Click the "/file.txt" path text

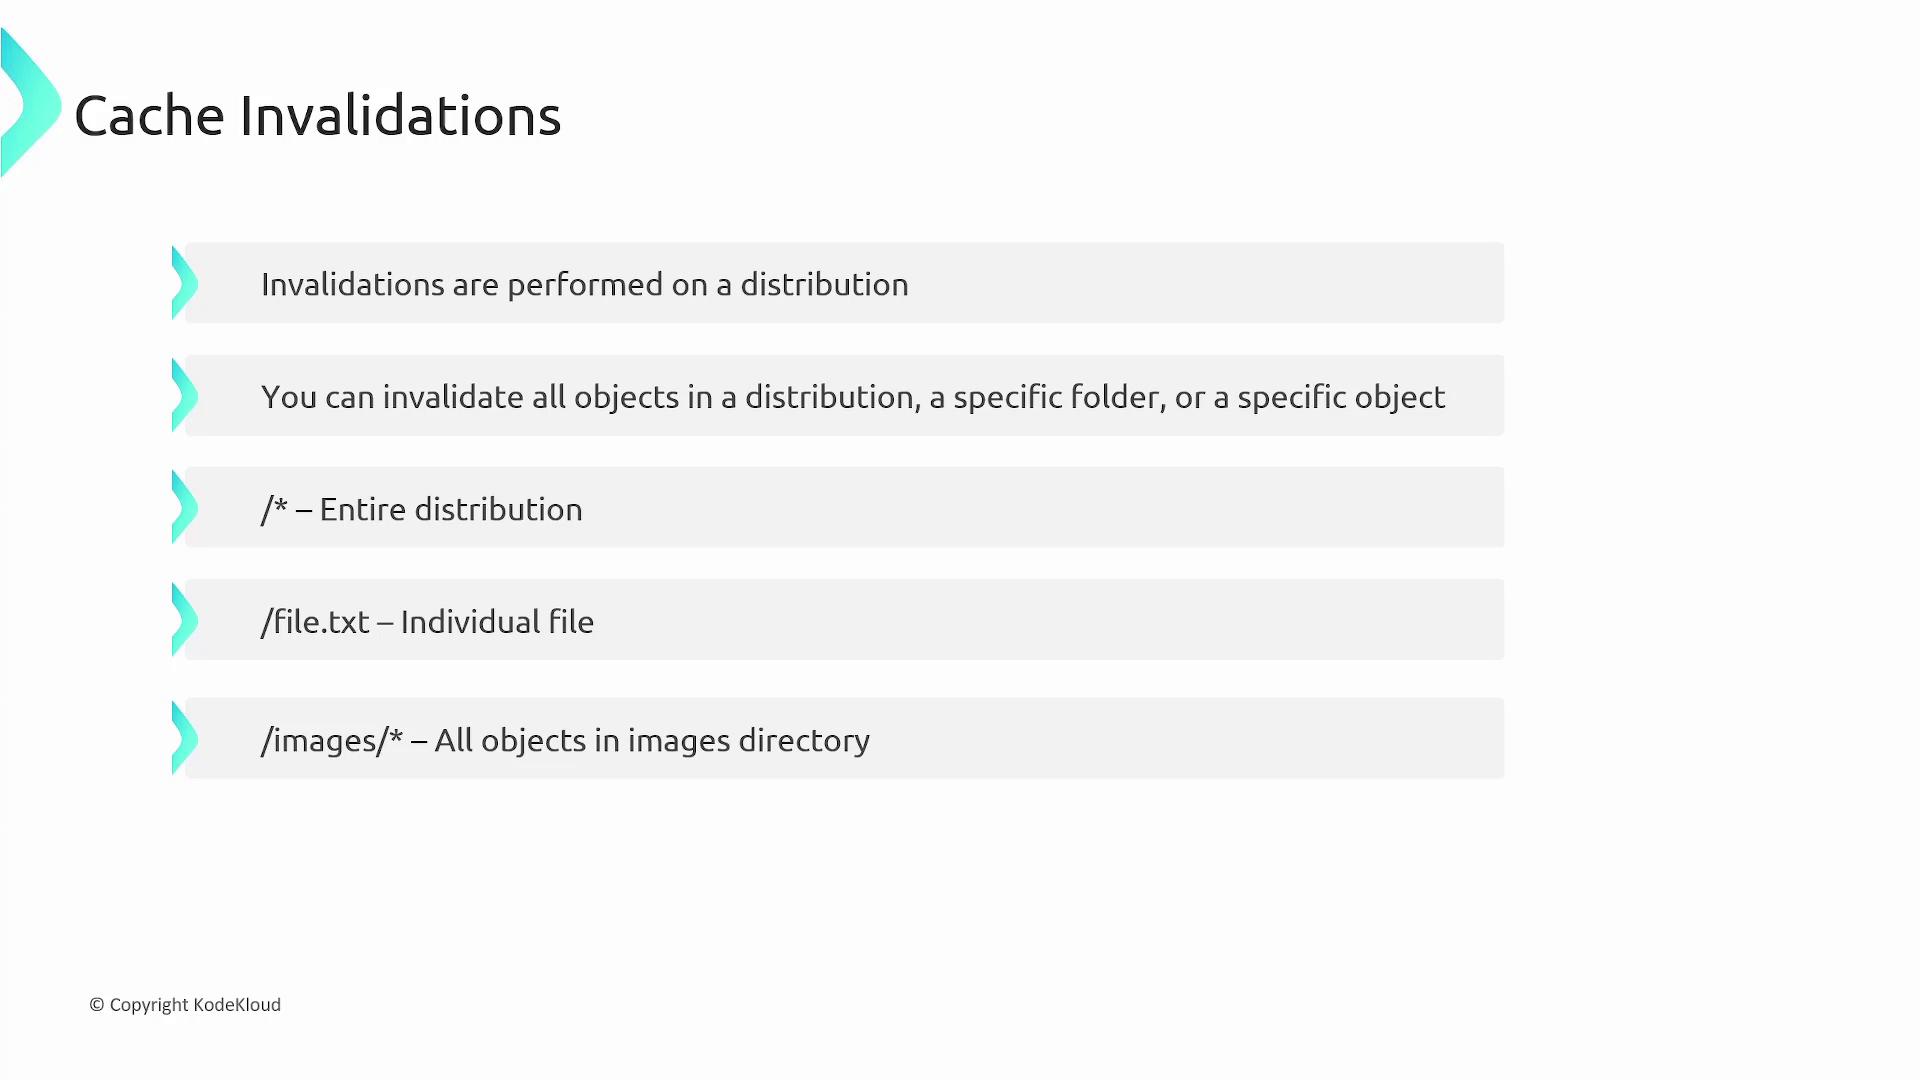315,622
